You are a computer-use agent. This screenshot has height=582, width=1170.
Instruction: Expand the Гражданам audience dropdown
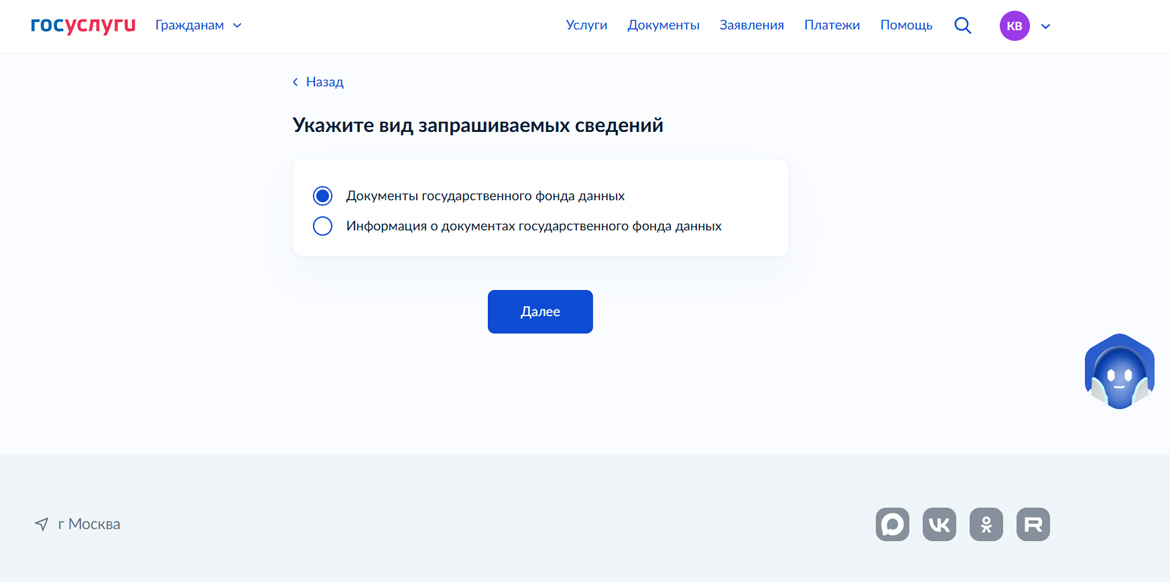pyautogui.click(x=198, y=25)
